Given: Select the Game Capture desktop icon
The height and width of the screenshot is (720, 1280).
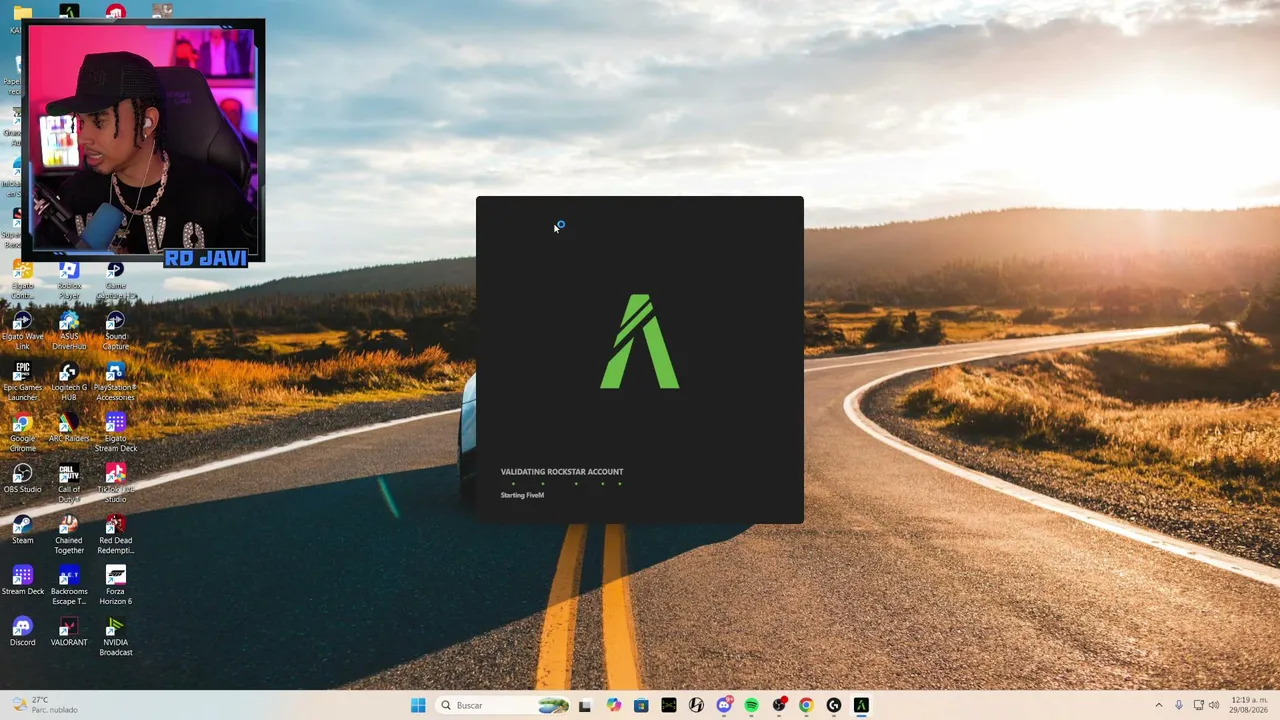Looking at the screenshot, I should coord(116,281).
